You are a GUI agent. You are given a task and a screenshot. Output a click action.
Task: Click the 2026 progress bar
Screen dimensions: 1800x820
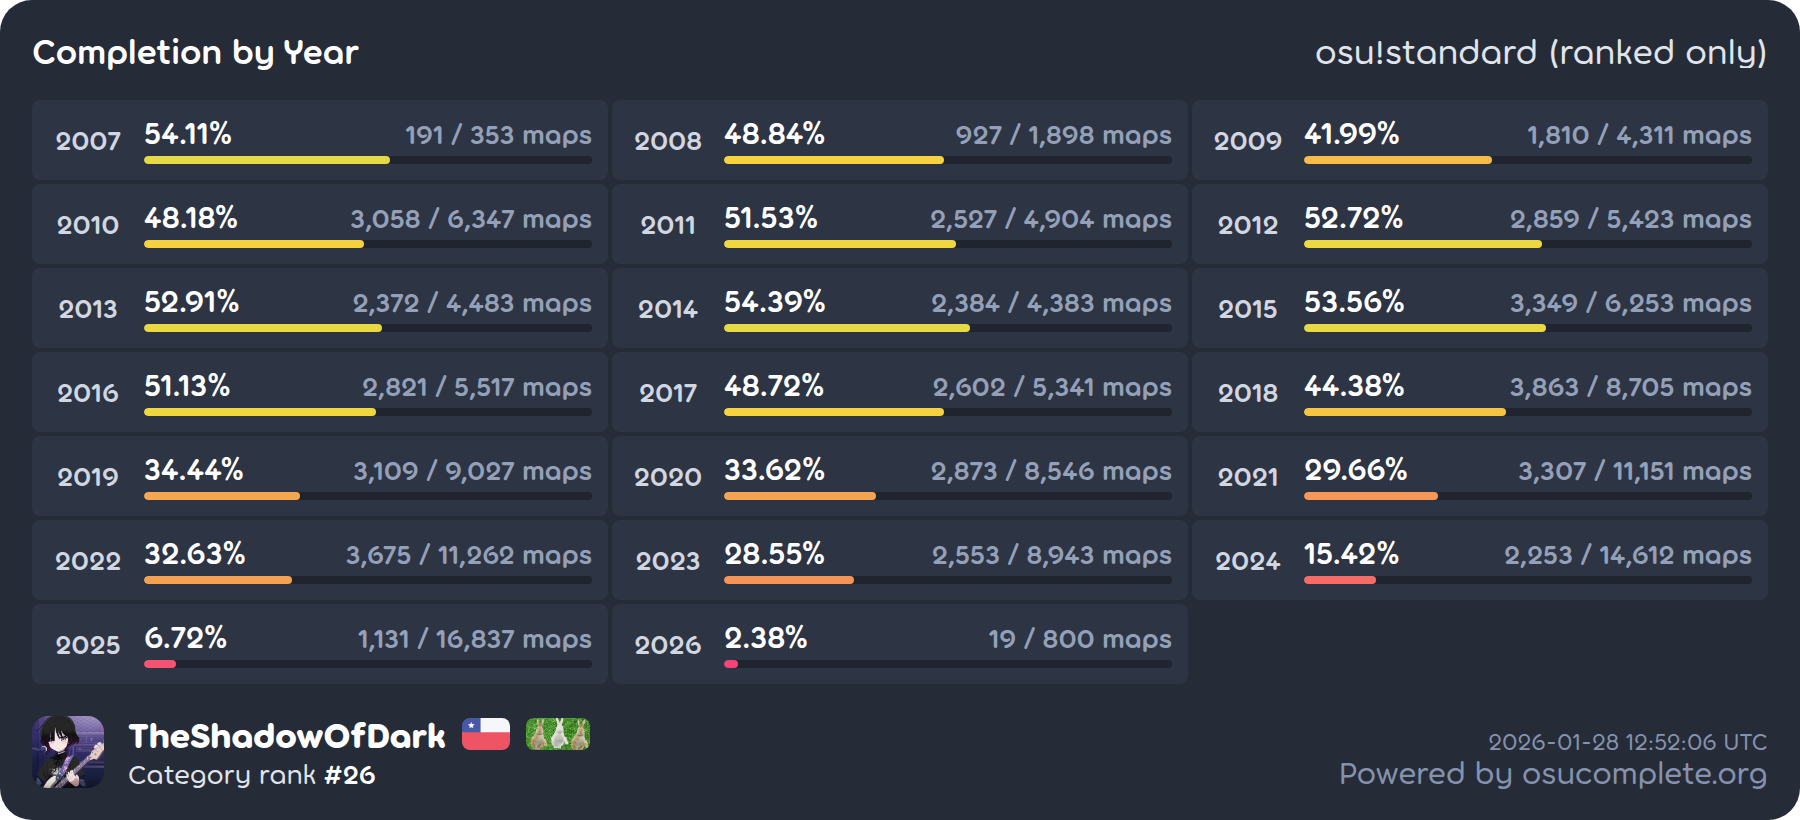947,664
